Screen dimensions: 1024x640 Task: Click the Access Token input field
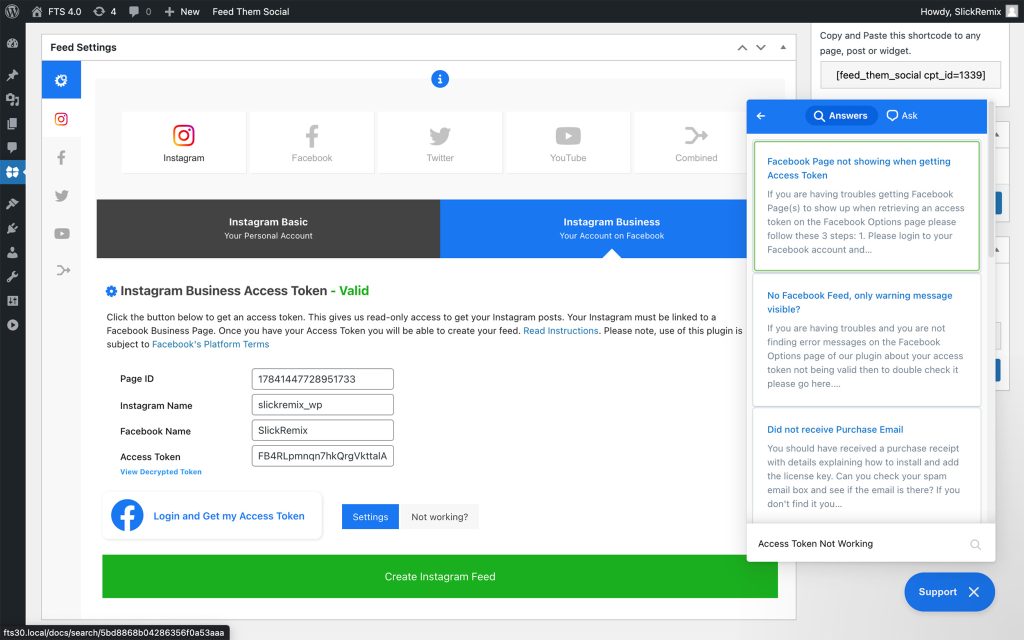click(323, 456)
